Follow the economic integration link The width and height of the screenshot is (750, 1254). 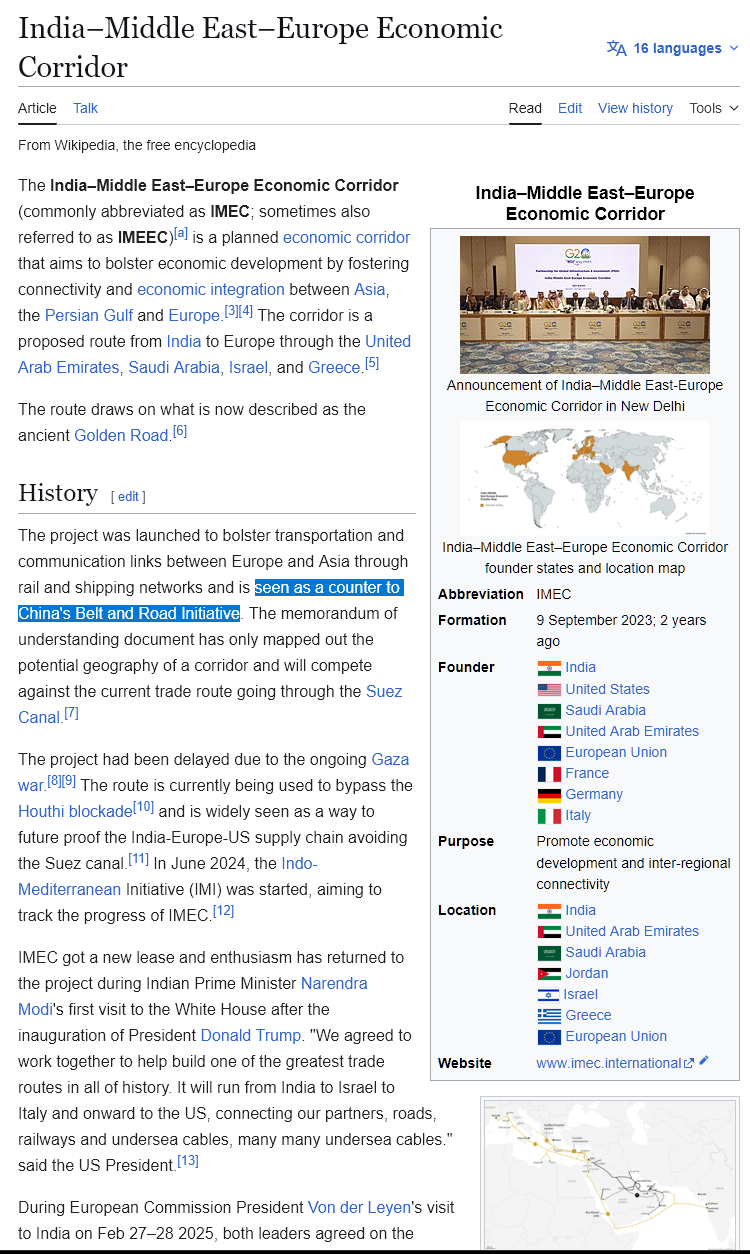pos(211,289)
